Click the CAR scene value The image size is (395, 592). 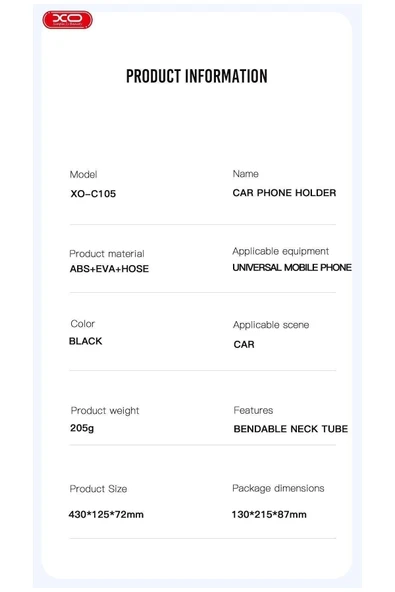coord(244,344)
